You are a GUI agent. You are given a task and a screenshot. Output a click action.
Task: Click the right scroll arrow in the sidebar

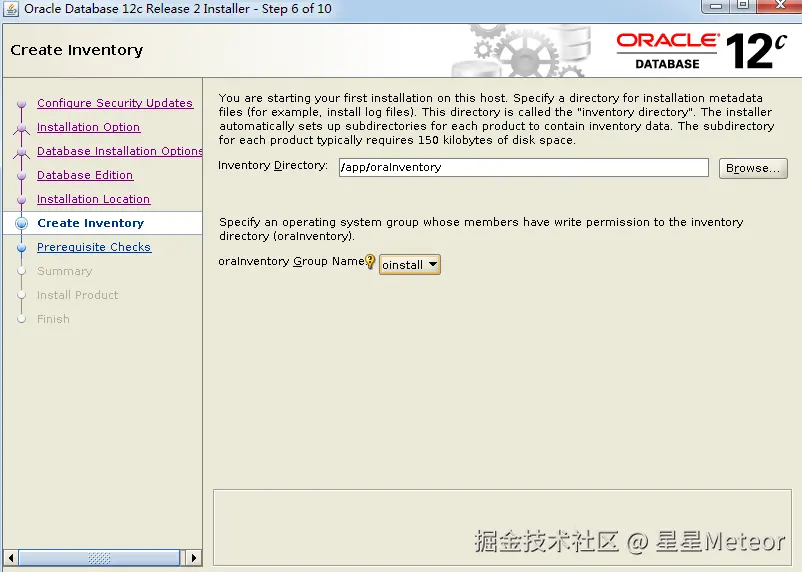pyautogui.click(x=193, y=558)
